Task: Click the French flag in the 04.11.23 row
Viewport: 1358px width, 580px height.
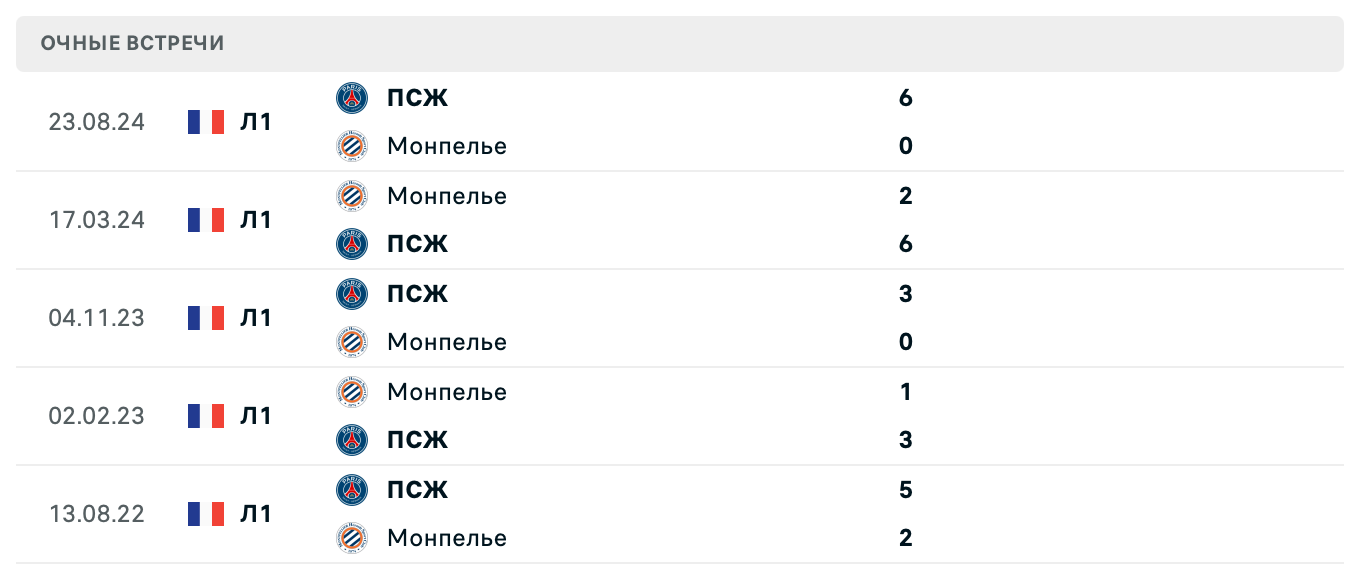Action: [x=206, y=318]
